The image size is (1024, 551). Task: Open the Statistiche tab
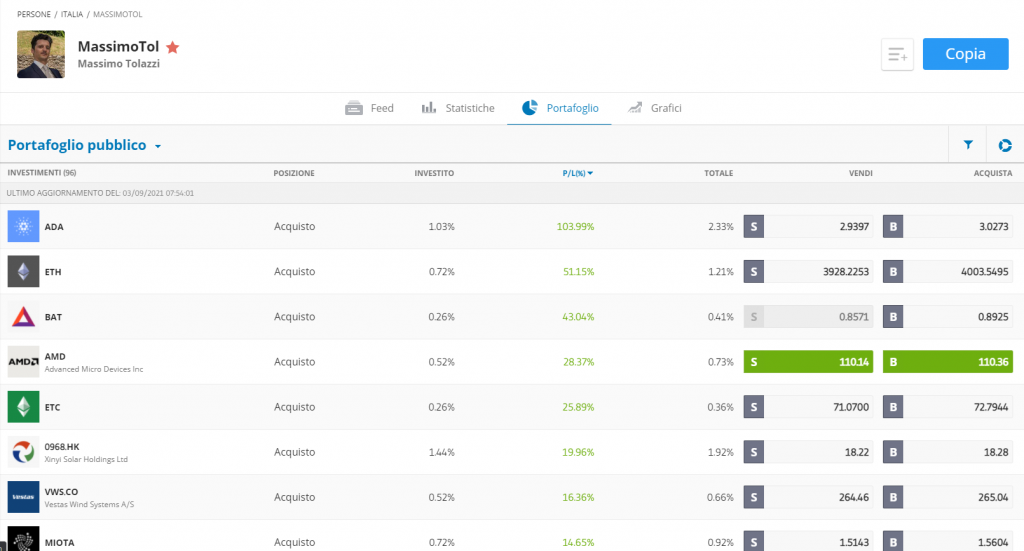(458, 108)
